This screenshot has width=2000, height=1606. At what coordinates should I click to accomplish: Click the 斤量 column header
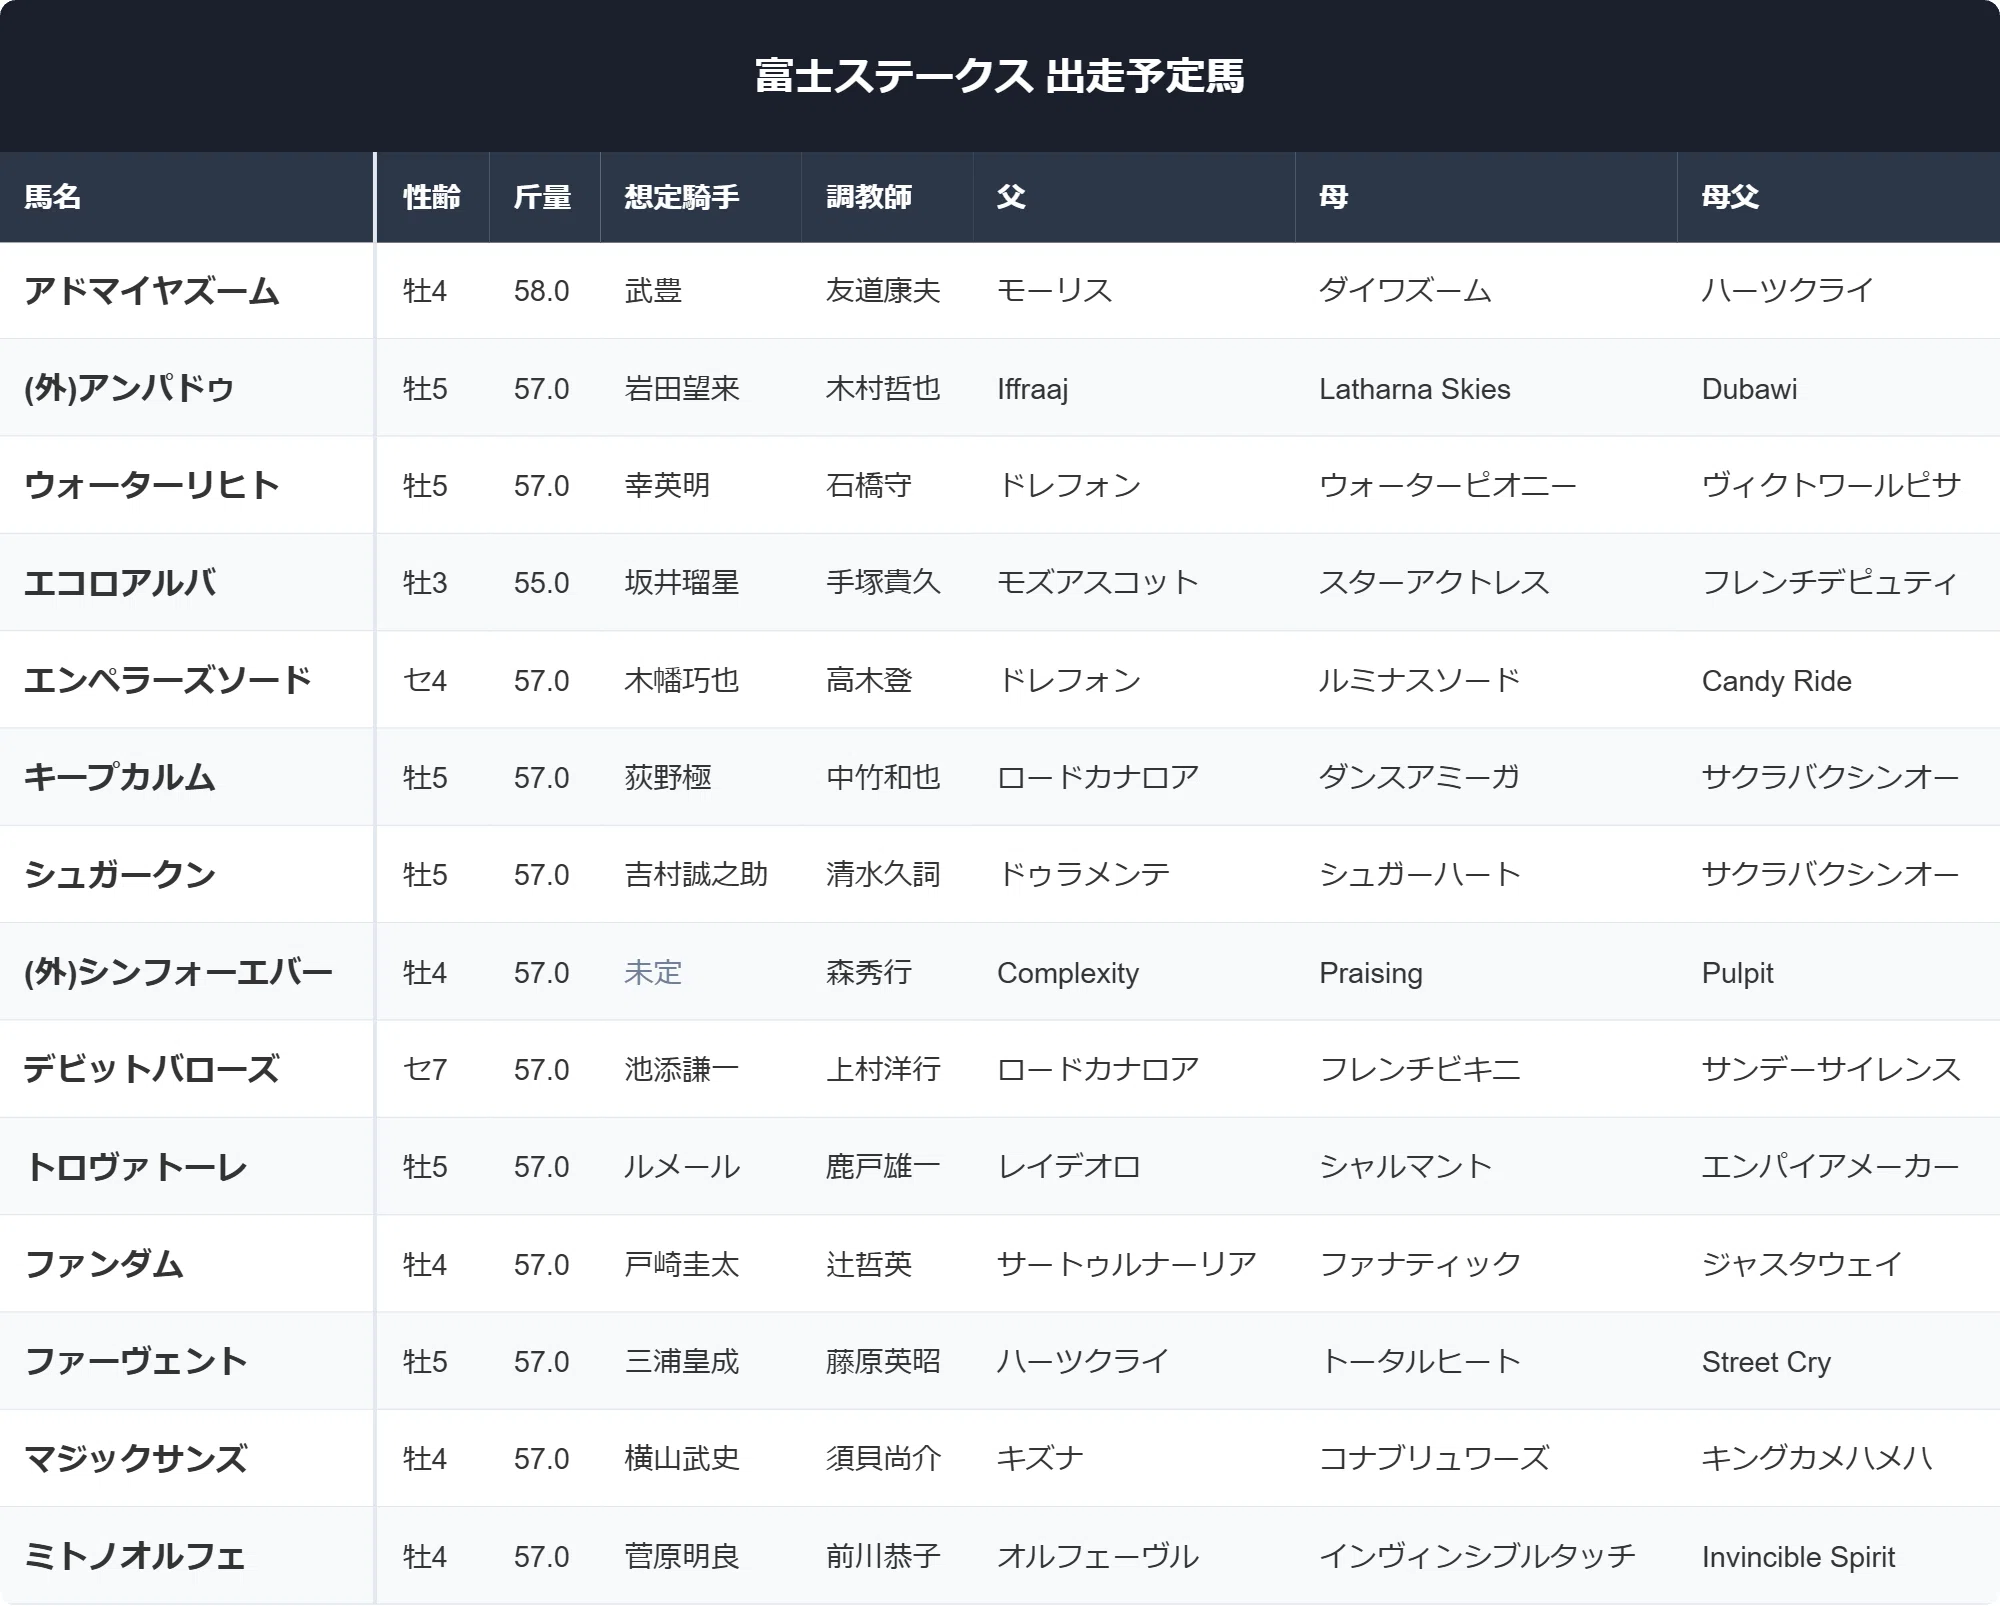tap(543, 197)
